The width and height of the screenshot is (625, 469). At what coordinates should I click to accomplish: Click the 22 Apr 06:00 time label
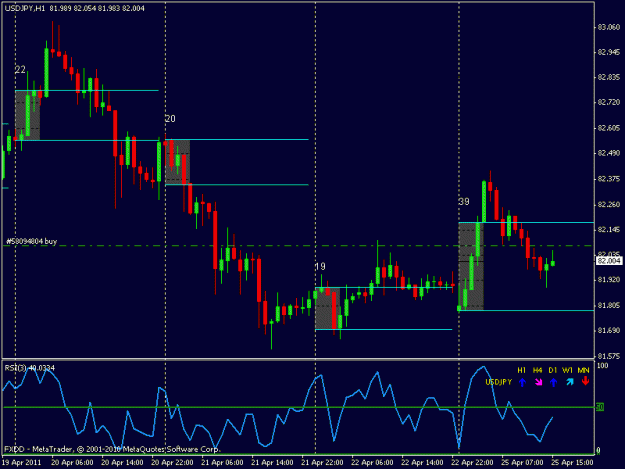(x=372, y=463)
